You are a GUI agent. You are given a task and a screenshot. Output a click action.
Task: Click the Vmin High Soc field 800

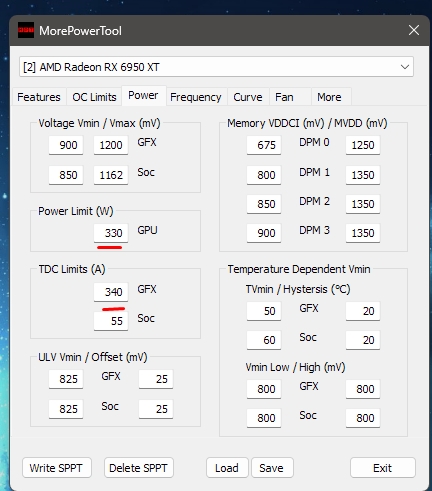pyautogui.click(x=363, y=418)
